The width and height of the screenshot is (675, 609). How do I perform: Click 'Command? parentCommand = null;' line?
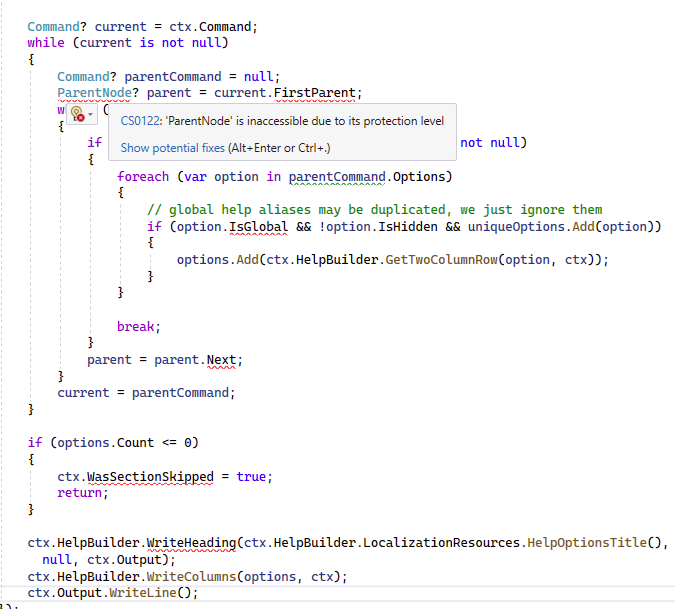(x=169, y=77)
